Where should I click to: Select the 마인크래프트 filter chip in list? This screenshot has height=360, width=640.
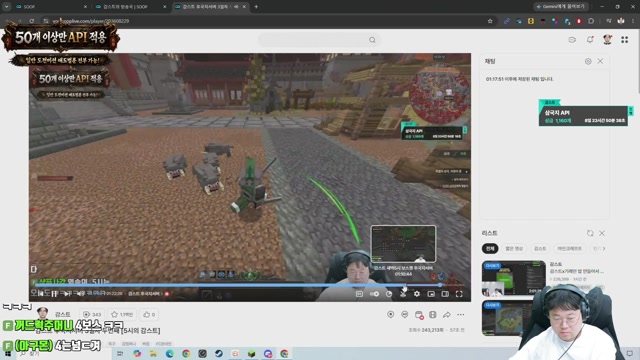[x=569, y=248]
